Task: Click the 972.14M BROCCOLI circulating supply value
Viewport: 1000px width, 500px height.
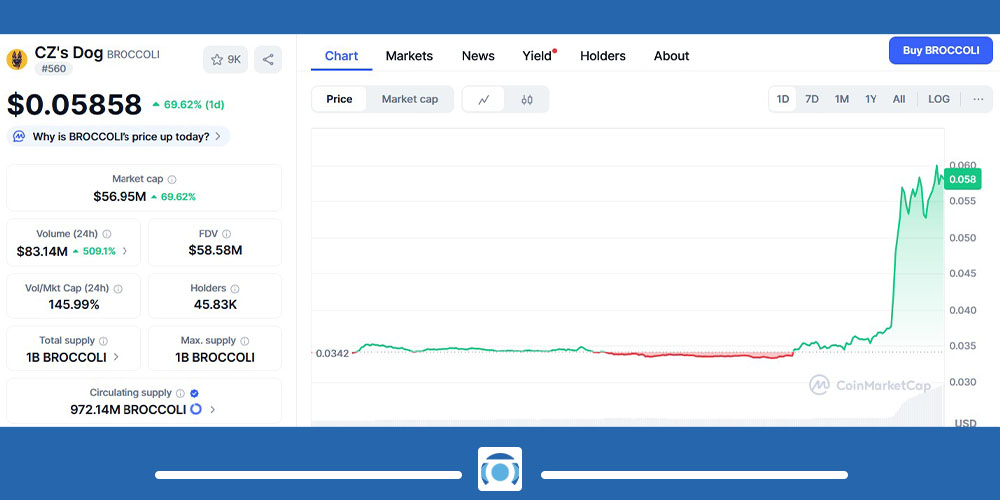Action: tap(128, 409)
